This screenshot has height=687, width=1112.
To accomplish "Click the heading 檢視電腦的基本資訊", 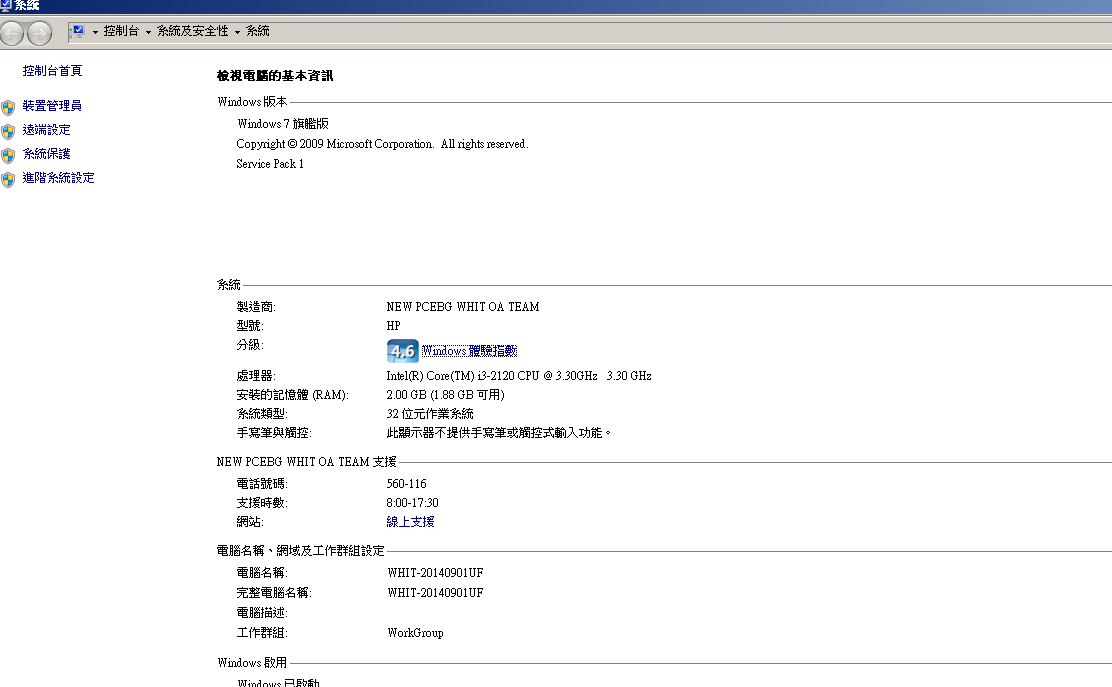I will pos(274,76).
